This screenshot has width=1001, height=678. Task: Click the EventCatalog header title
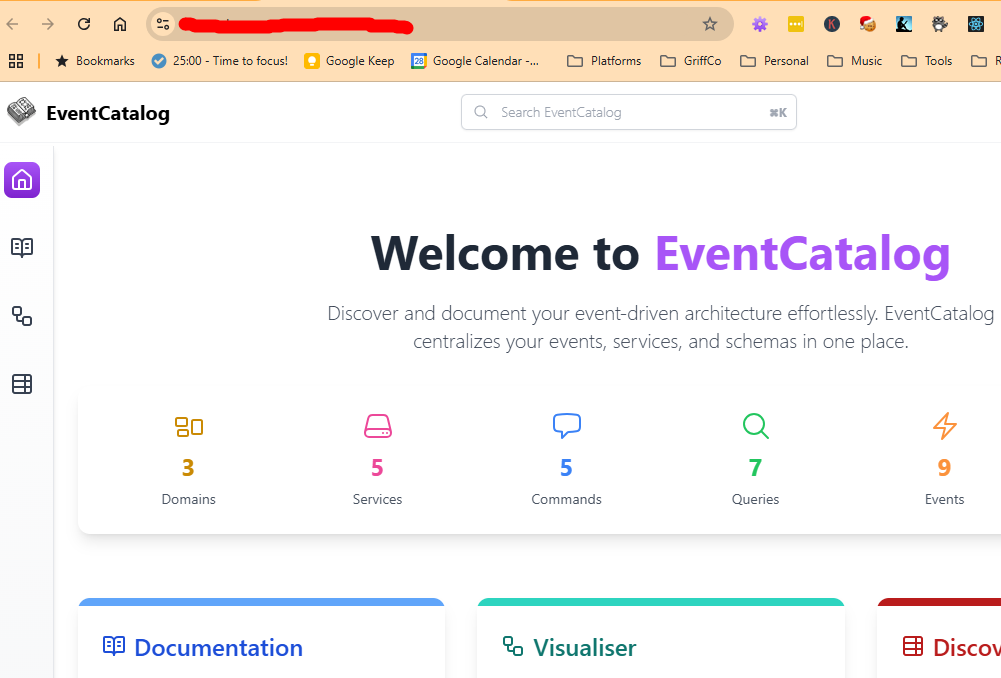[x=108, y=113]
